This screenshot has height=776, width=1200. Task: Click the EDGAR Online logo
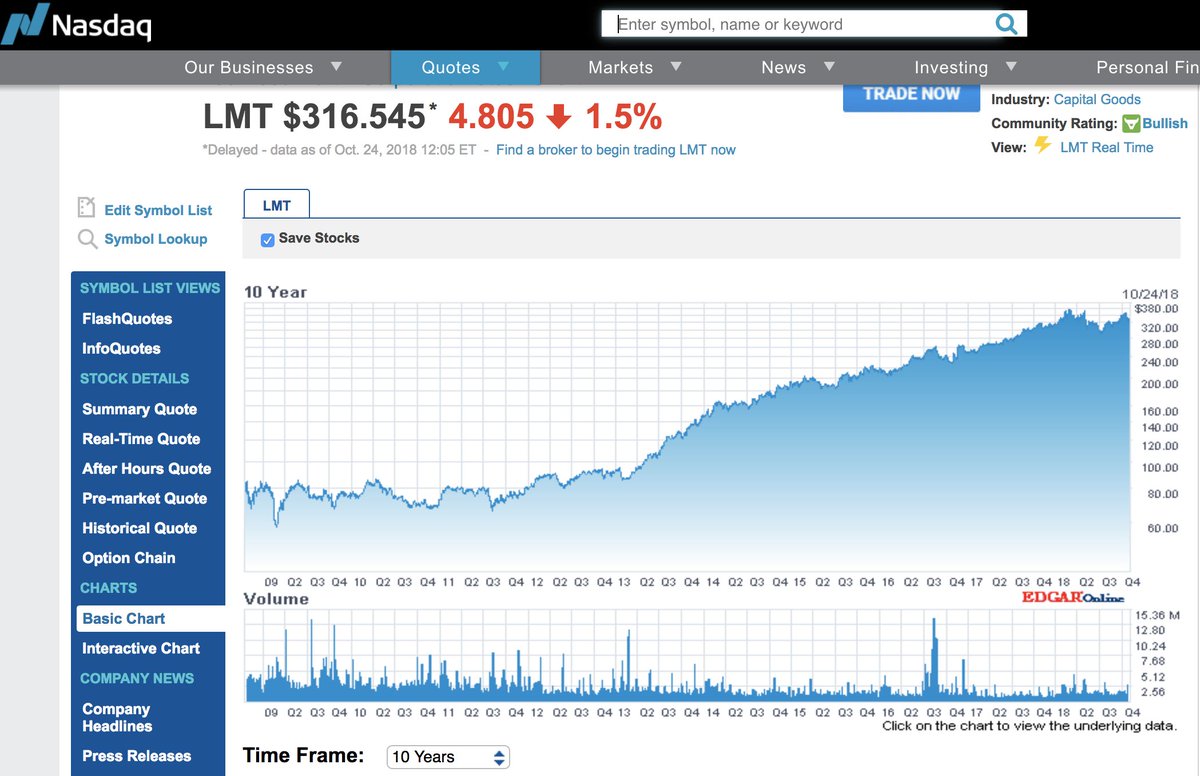1073,597
